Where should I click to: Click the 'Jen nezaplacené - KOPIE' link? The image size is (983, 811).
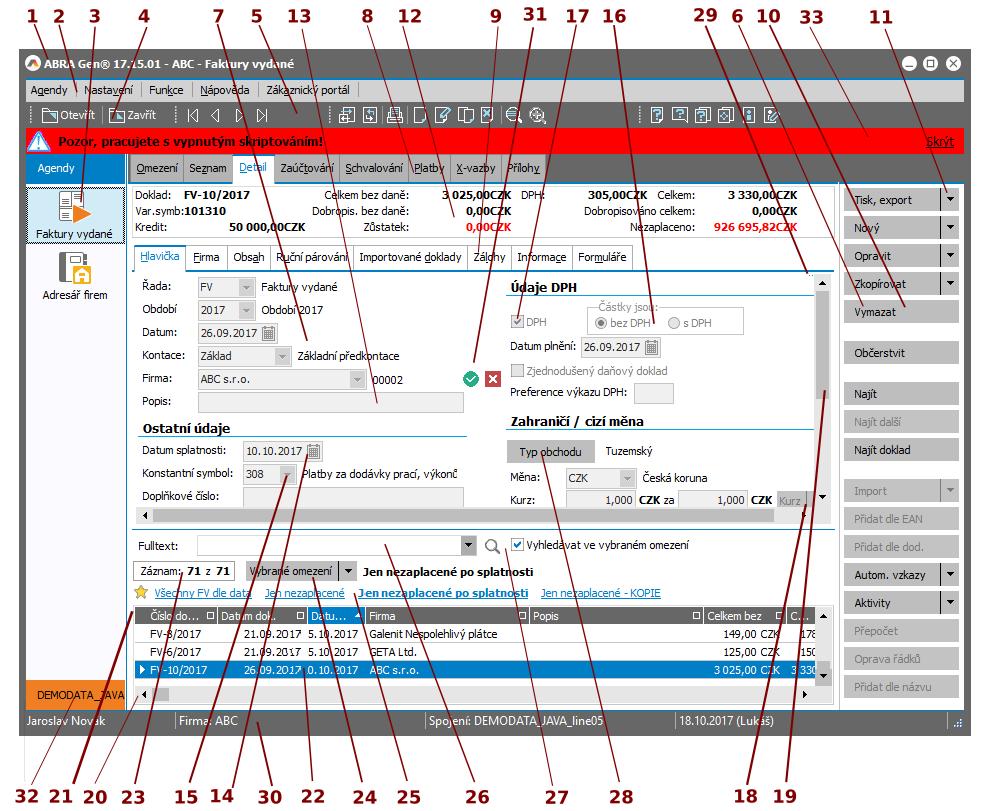point(601,593)
